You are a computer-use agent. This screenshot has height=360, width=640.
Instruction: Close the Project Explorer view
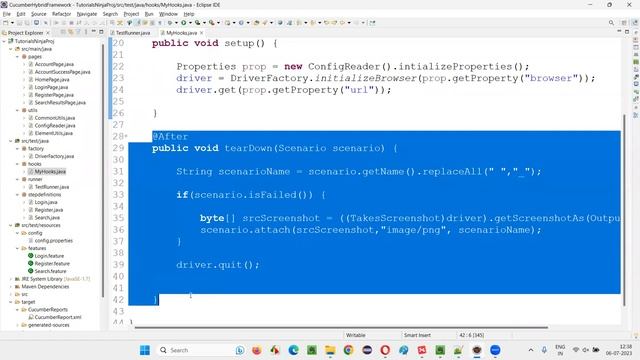click(x=48, y=33)
